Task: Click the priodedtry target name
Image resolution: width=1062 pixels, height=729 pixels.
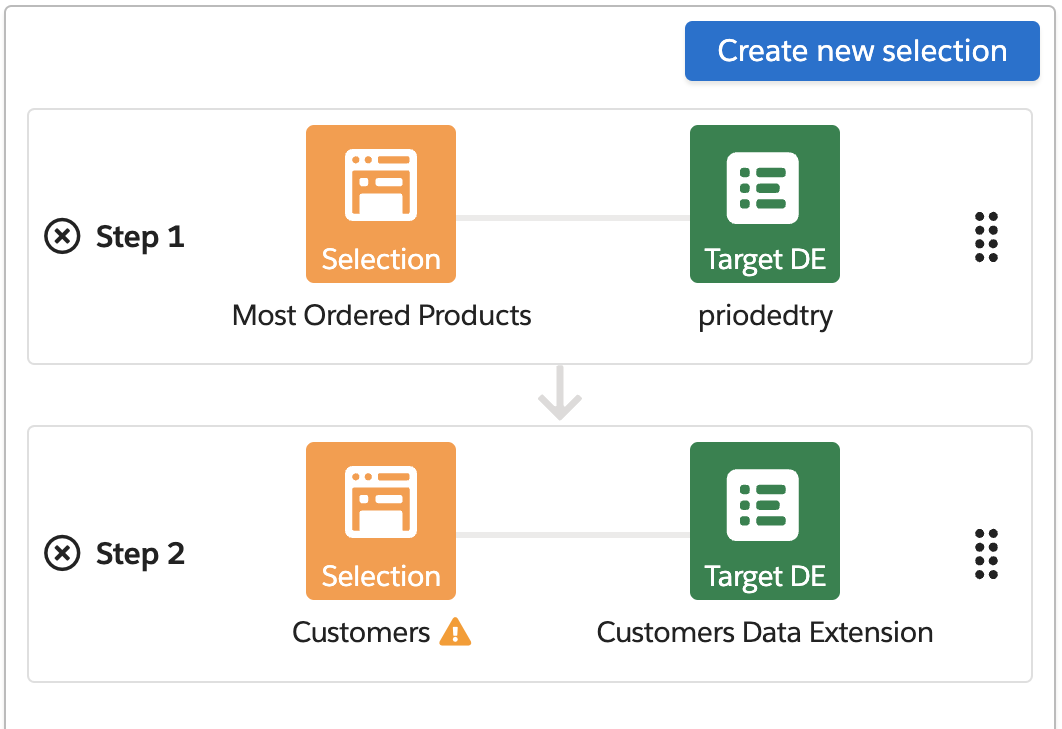Action: click(765, 316)
